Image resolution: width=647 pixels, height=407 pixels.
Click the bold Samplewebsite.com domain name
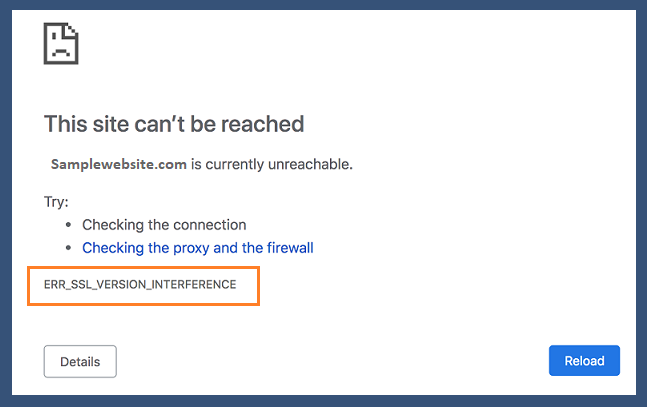pyautogui.click(x=119, y=164)
